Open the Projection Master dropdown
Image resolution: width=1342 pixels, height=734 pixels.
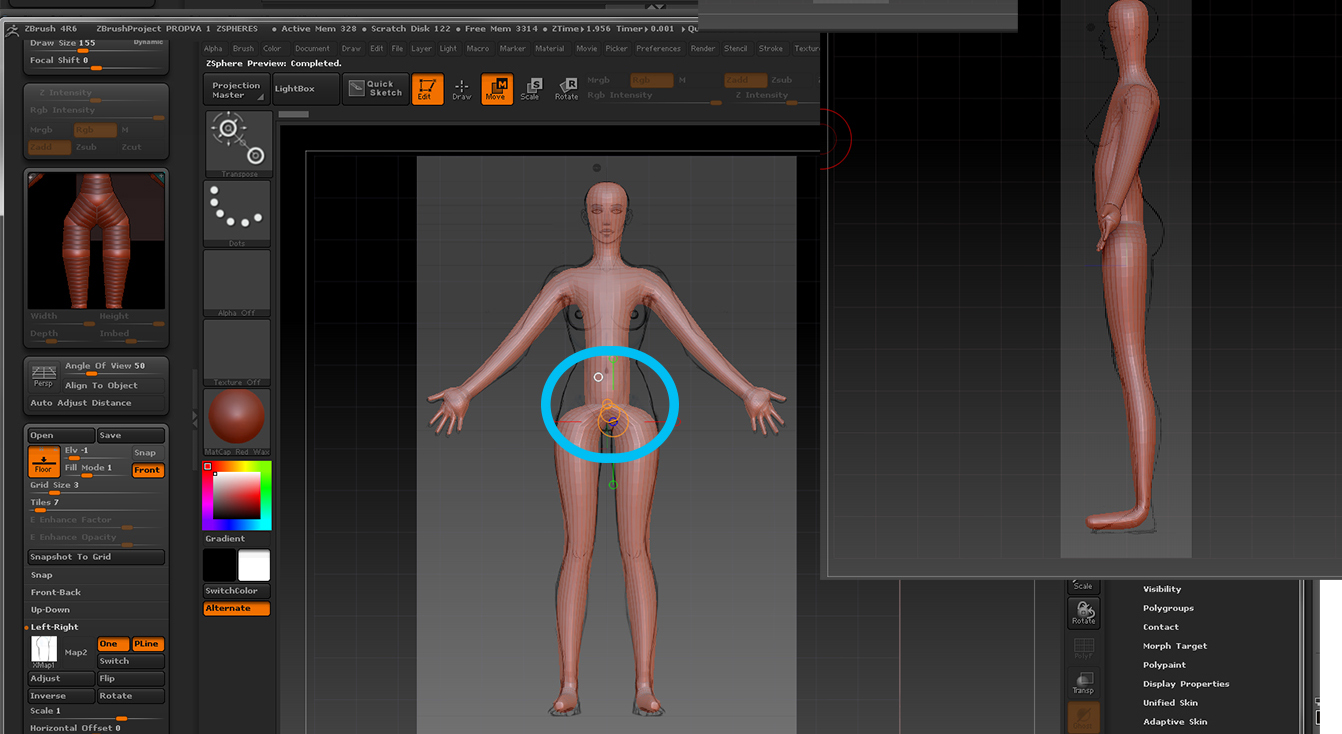tap(237, 90)
